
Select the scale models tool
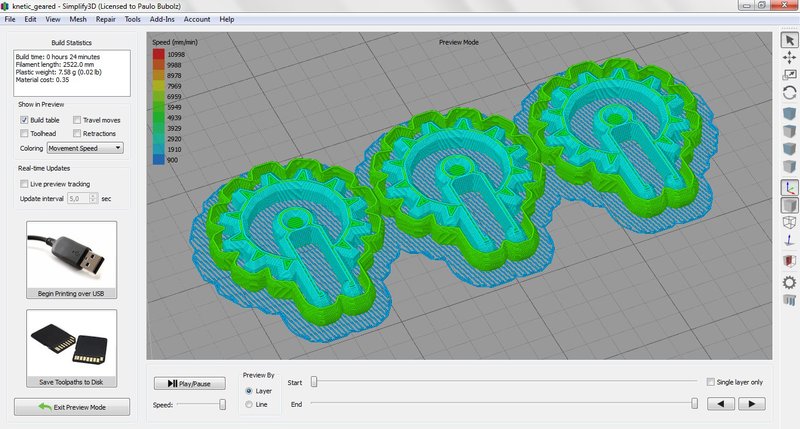click(x=789, y=75)
